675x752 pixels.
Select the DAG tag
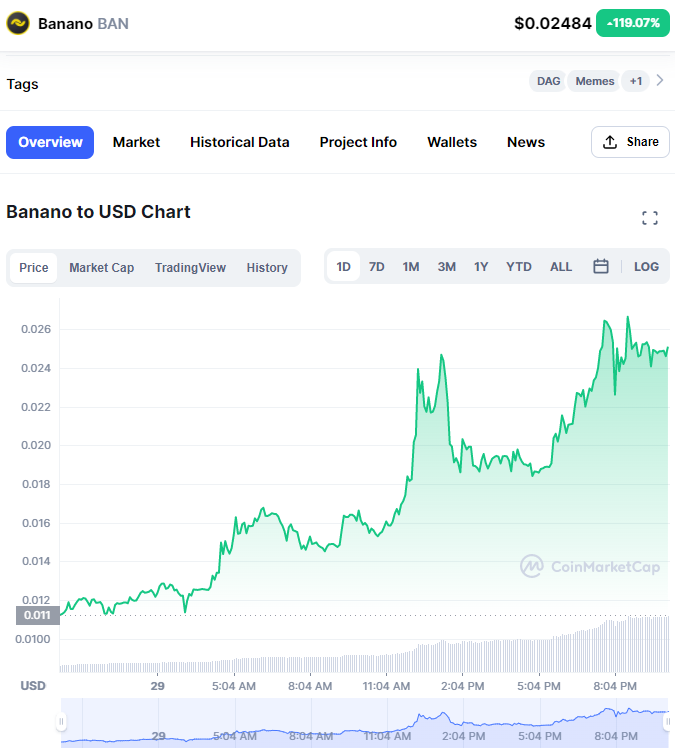point(548,81)
